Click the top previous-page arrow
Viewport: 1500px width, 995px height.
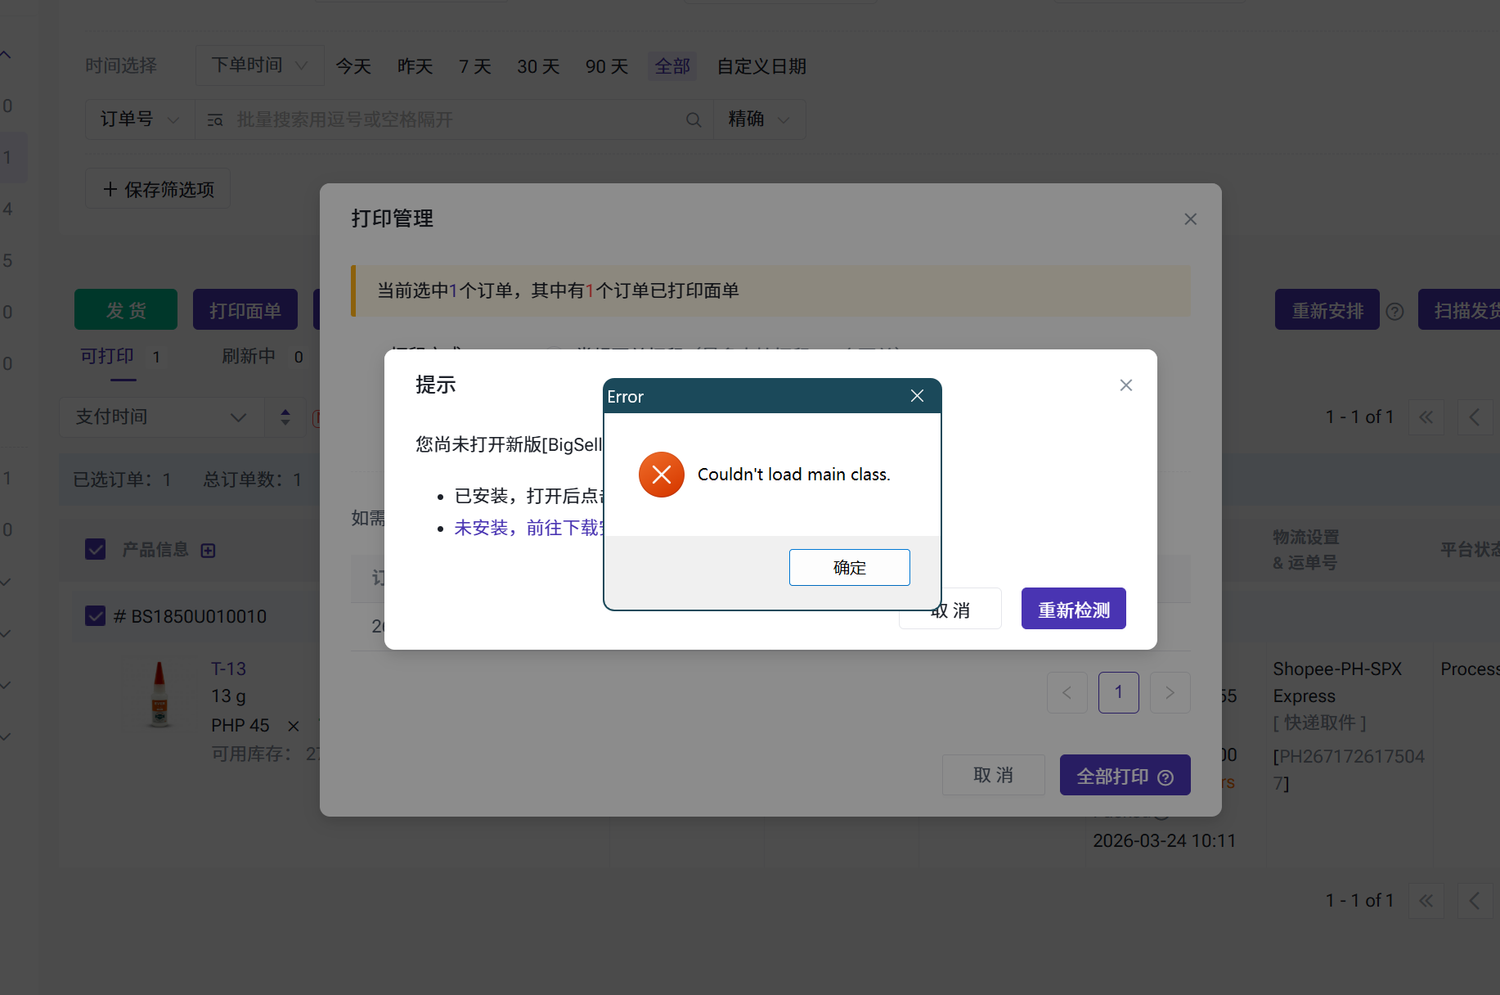[1474, 417]
